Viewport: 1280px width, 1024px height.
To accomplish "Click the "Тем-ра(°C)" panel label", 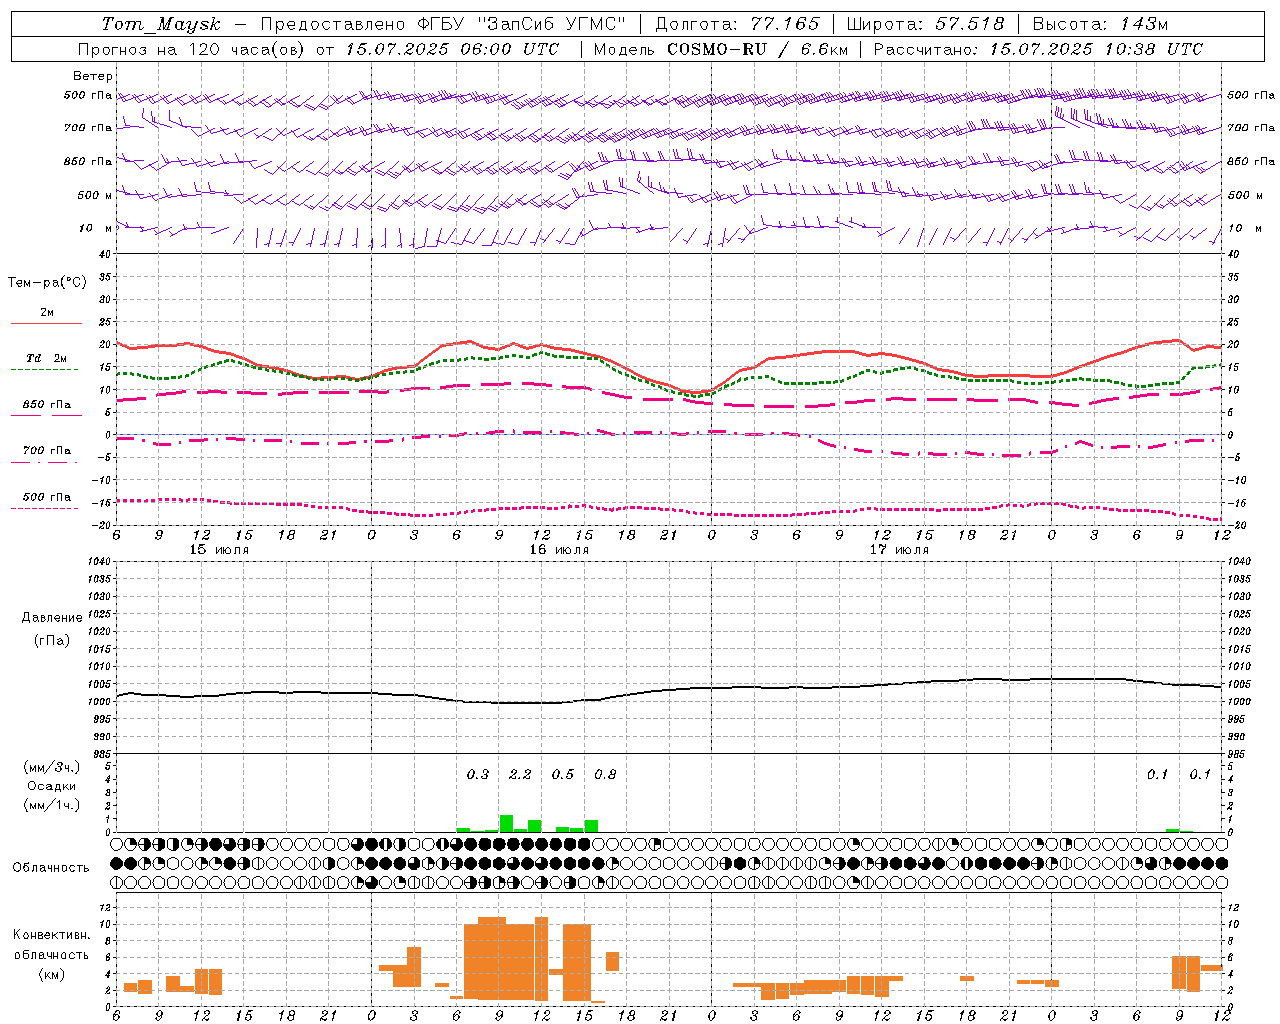I will [x=47, y=283].
